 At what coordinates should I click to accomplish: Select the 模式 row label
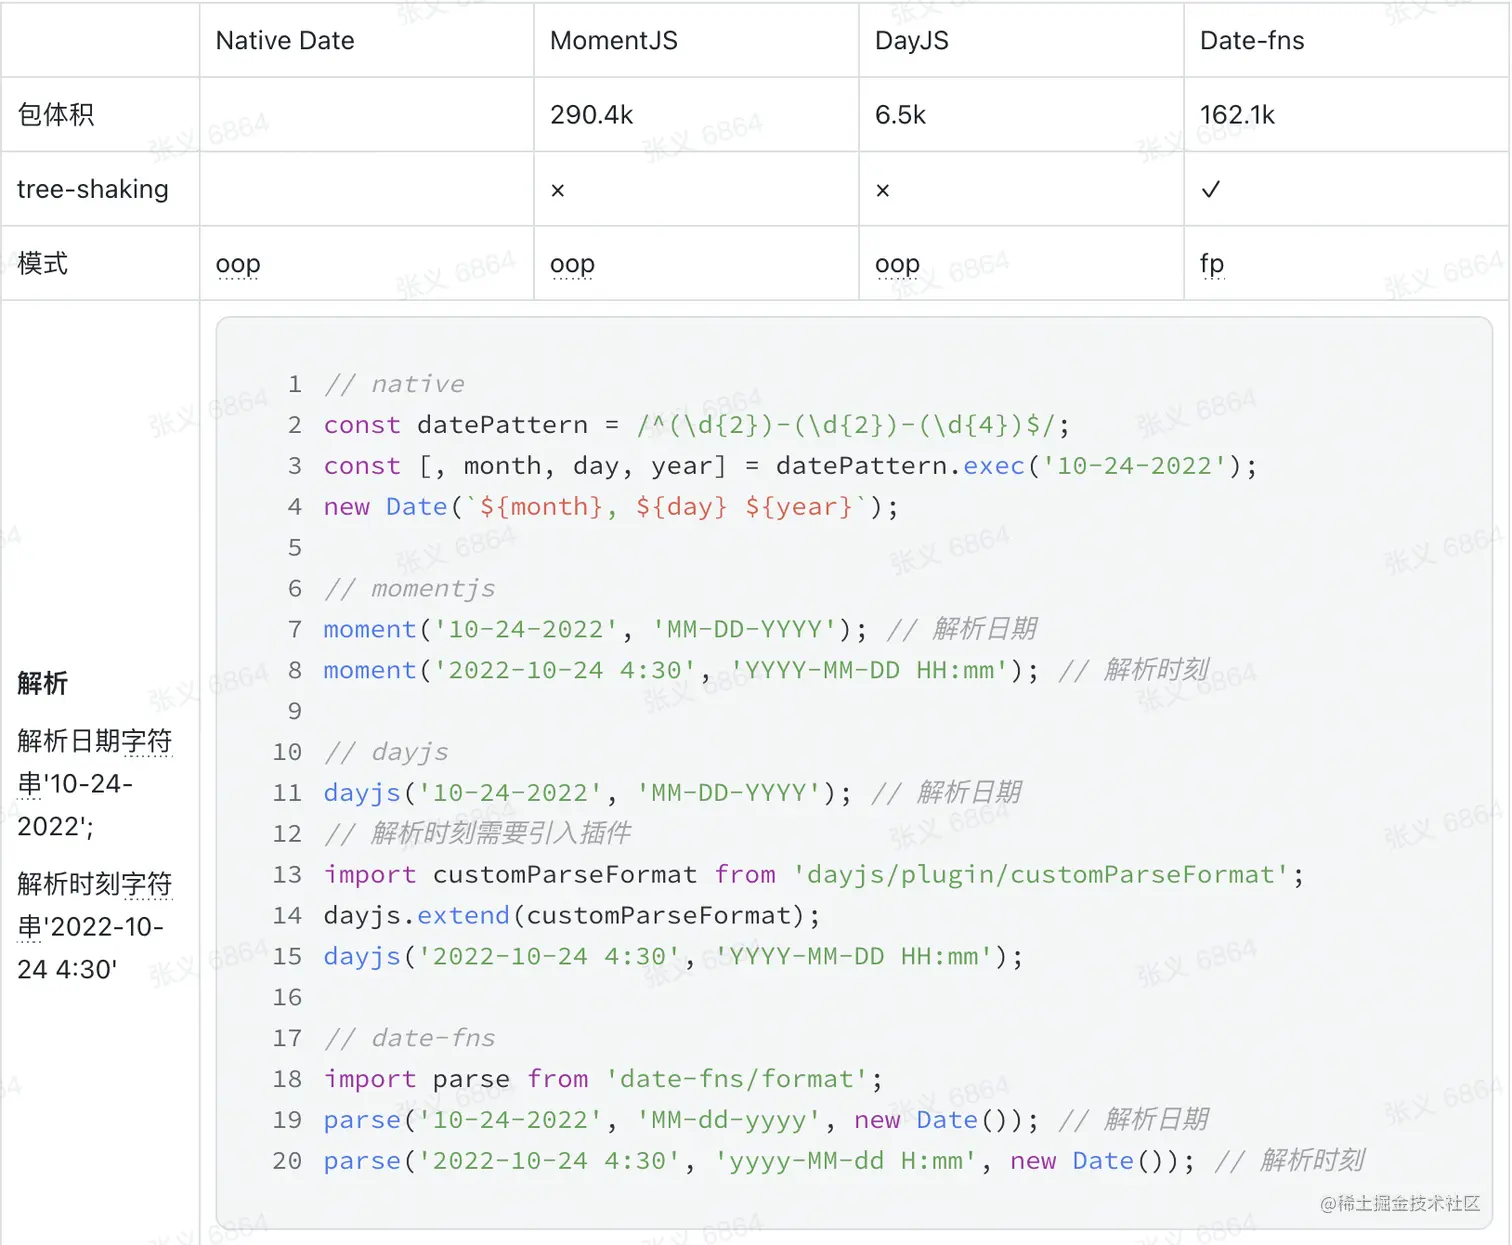point(42,263)
